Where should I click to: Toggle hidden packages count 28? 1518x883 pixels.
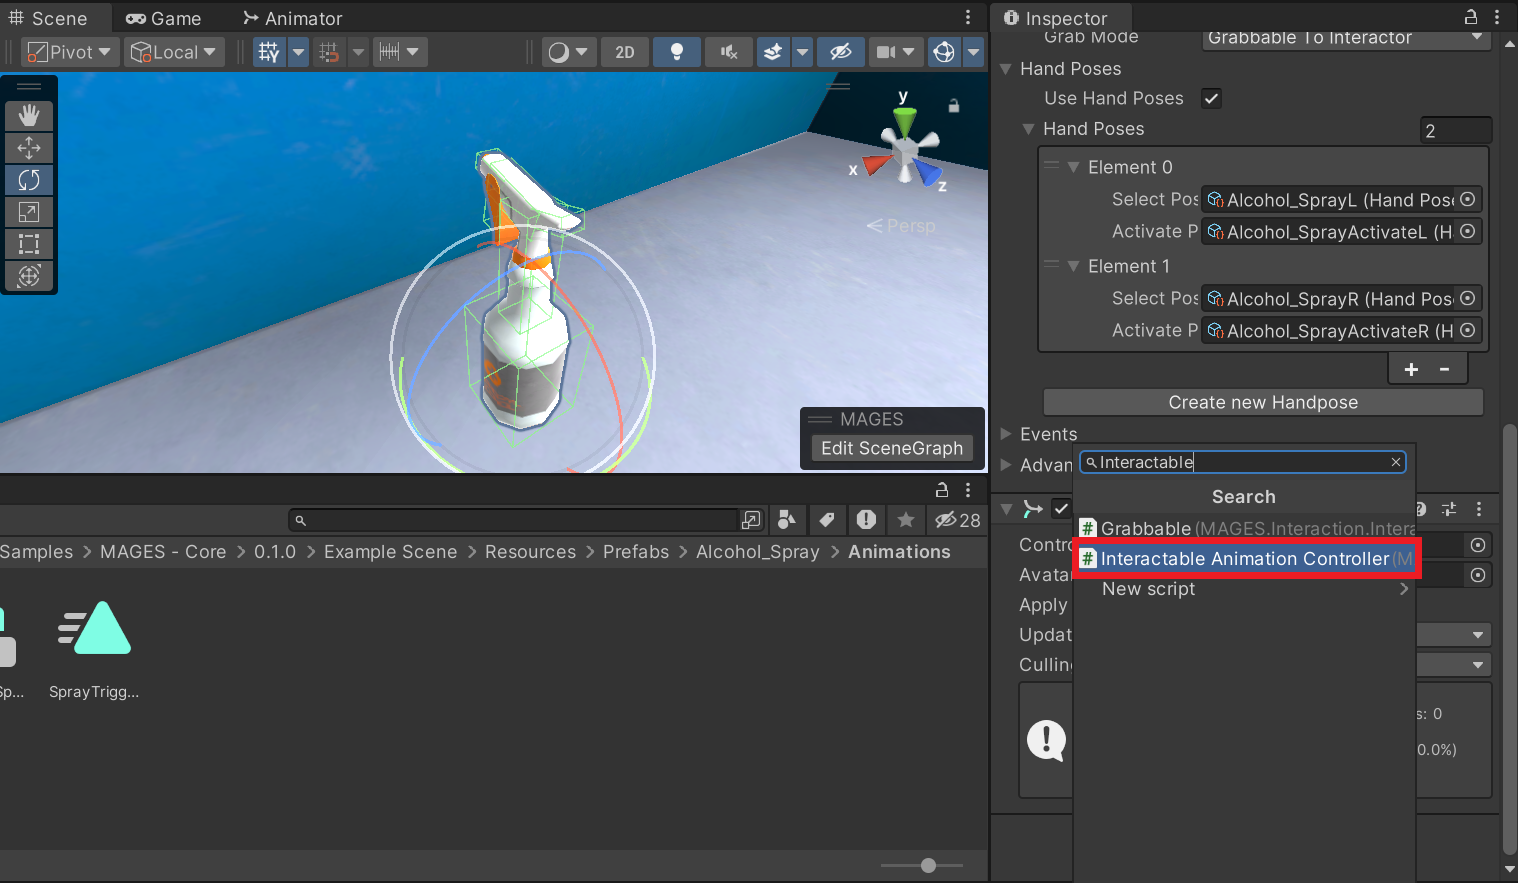tap(957, 520)
